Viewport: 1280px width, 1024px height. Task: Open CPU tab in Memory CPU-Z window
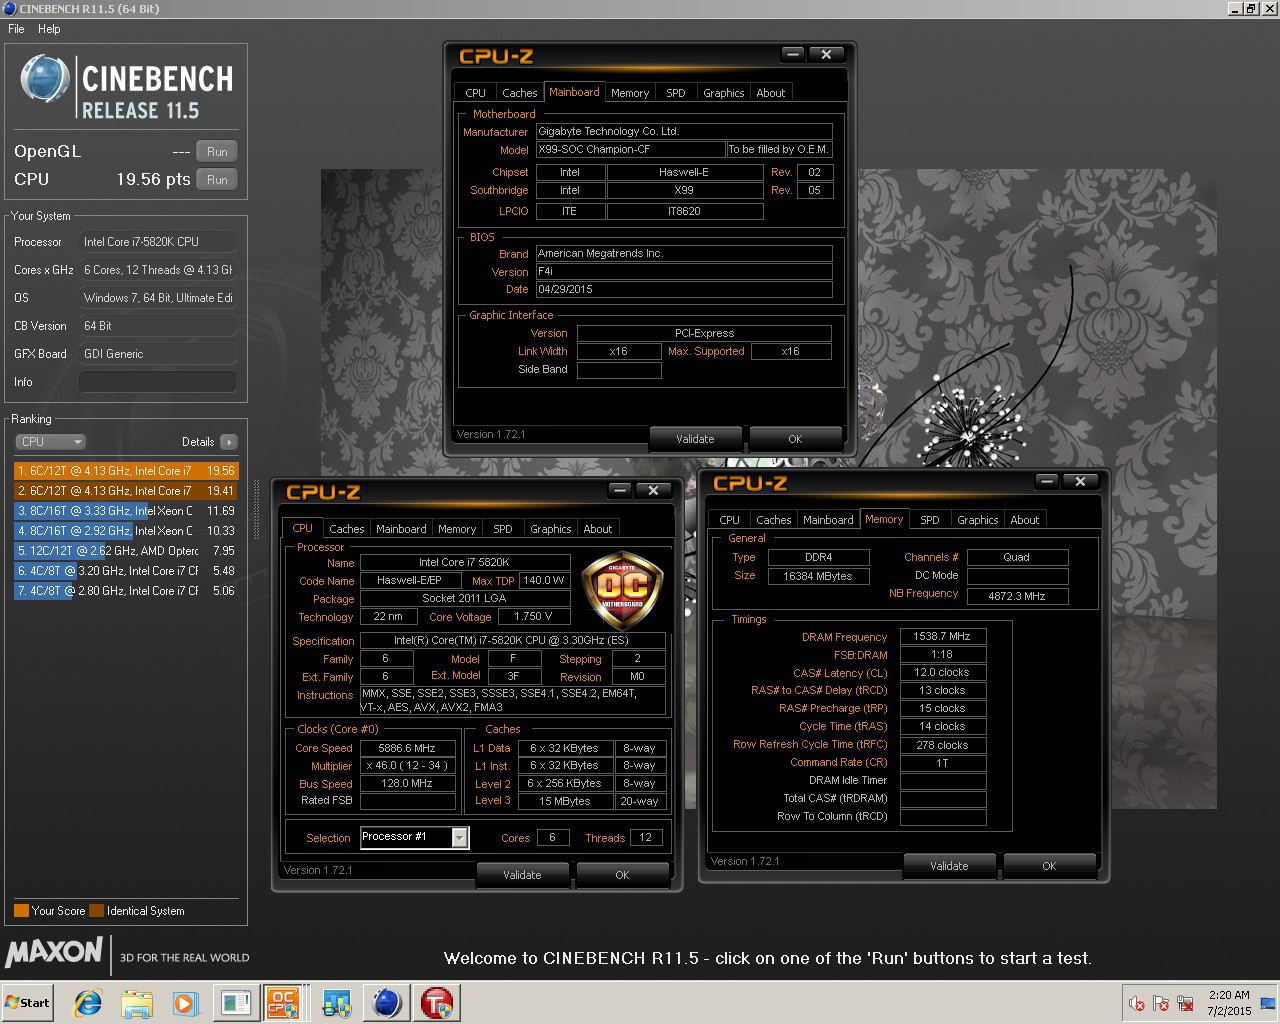[730, 520]
